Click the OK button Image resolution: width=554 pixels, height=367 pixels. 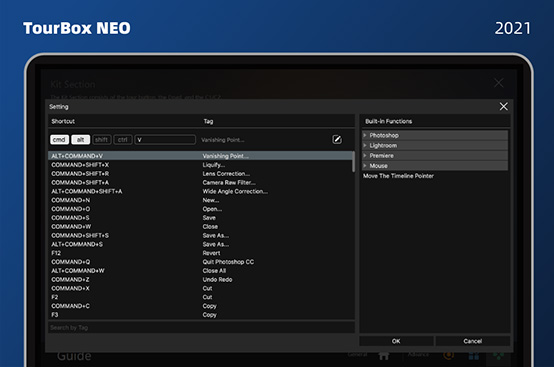396,341
